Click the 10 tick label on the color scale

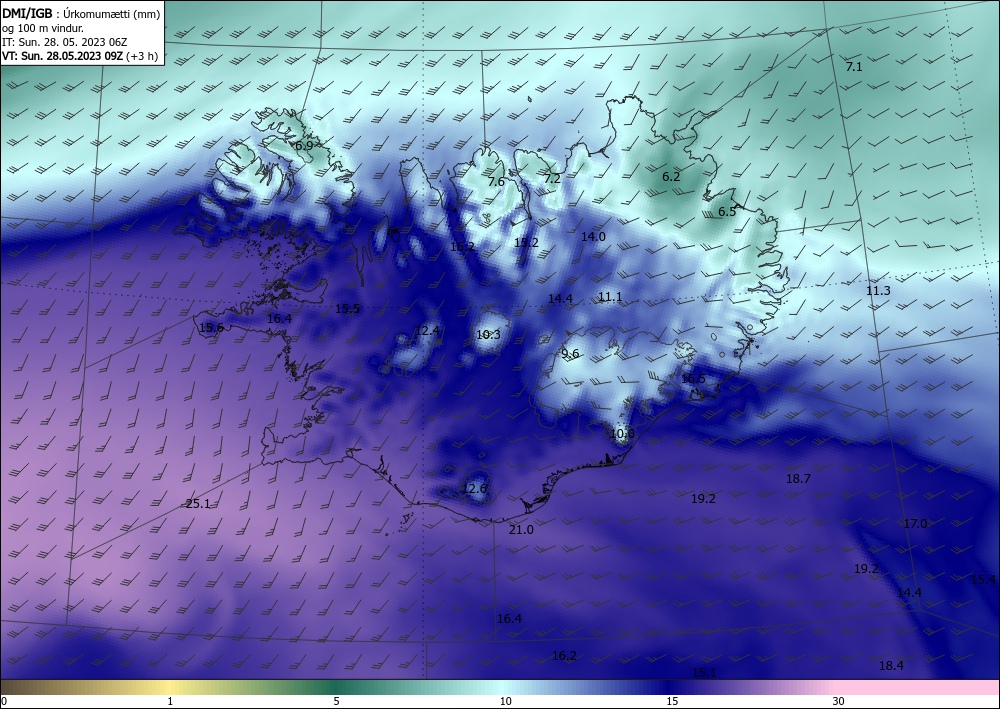point(506,701)
